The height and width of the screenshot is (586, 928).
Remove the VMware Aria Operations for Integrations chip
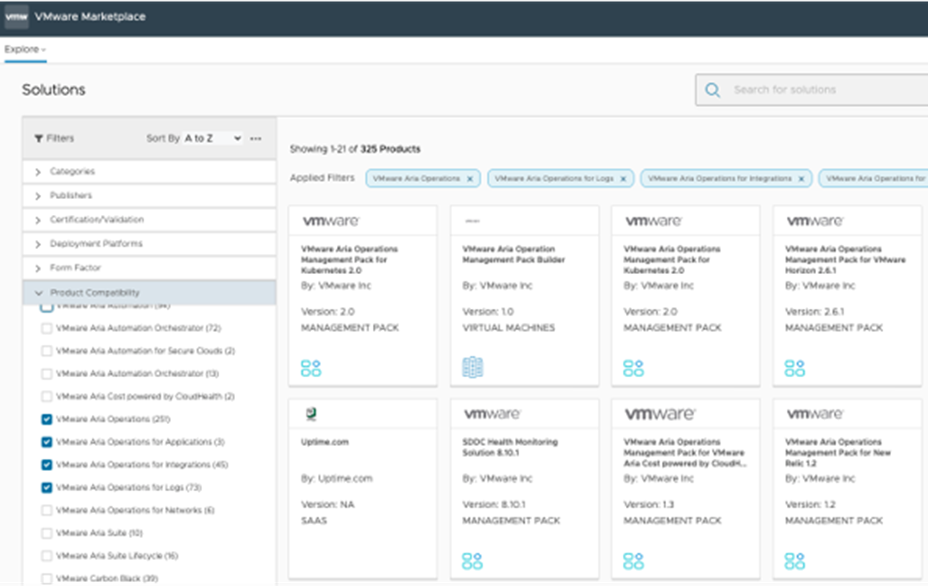click(801, 179)
